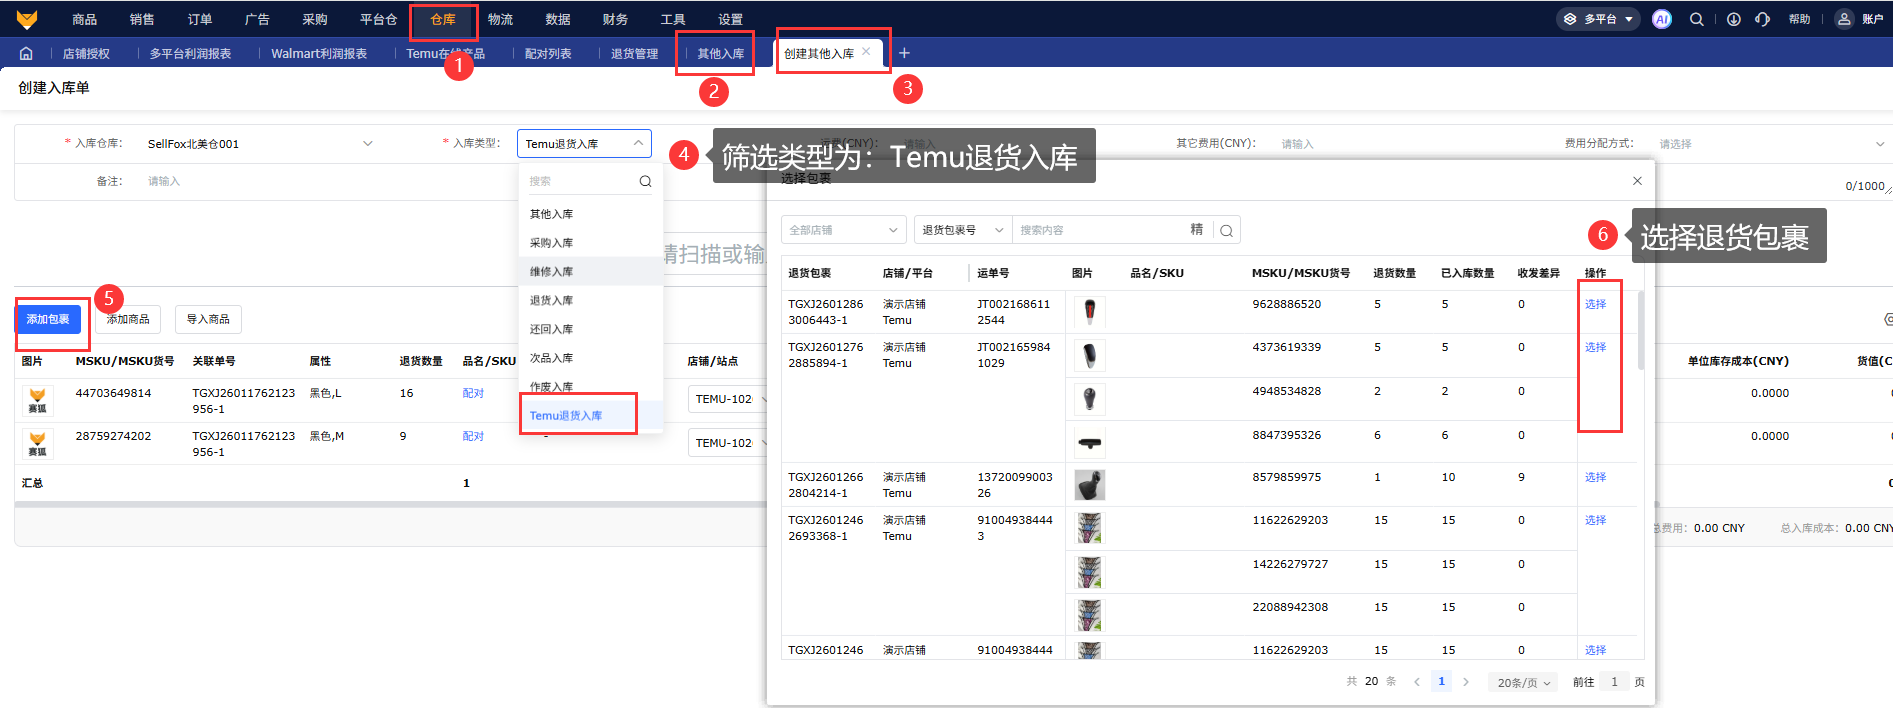Click the package list vertical scrollbar
The image size is (1893, 708).
click(x=1641, y=330)
